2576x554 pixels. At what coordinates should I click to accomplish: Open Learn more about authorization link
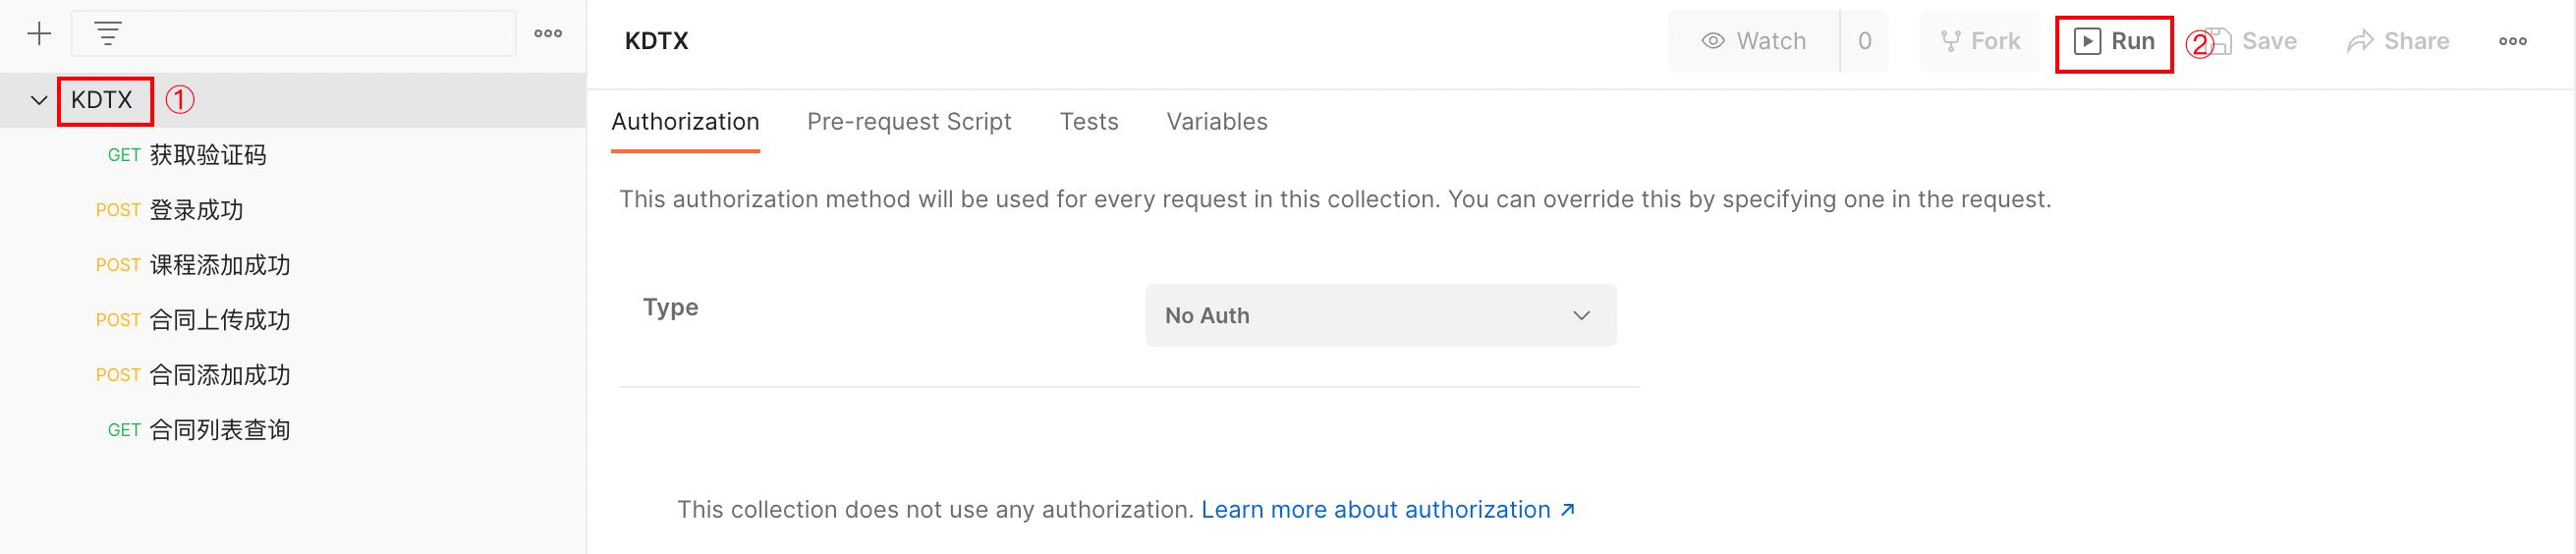(1387, 510)
